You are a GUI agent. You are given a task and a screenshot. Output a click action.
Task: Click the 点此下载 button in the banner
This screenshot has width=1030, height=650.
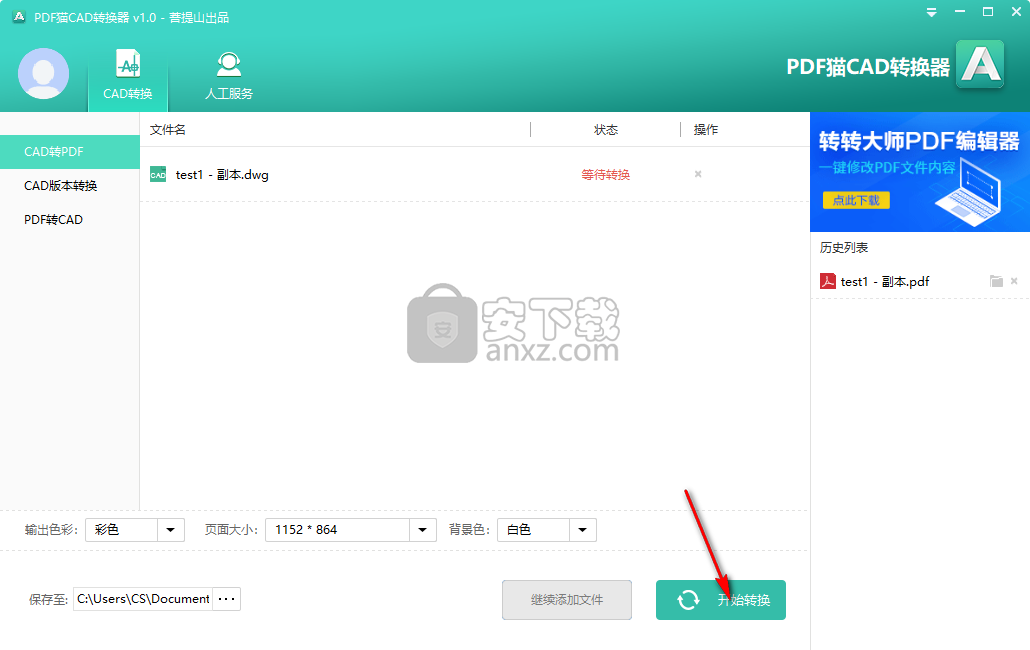856,200
